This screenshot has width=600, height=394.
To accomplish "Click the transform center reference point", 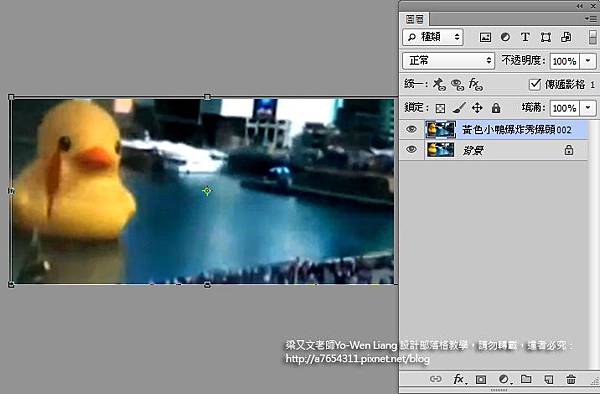I will [207, 190].
